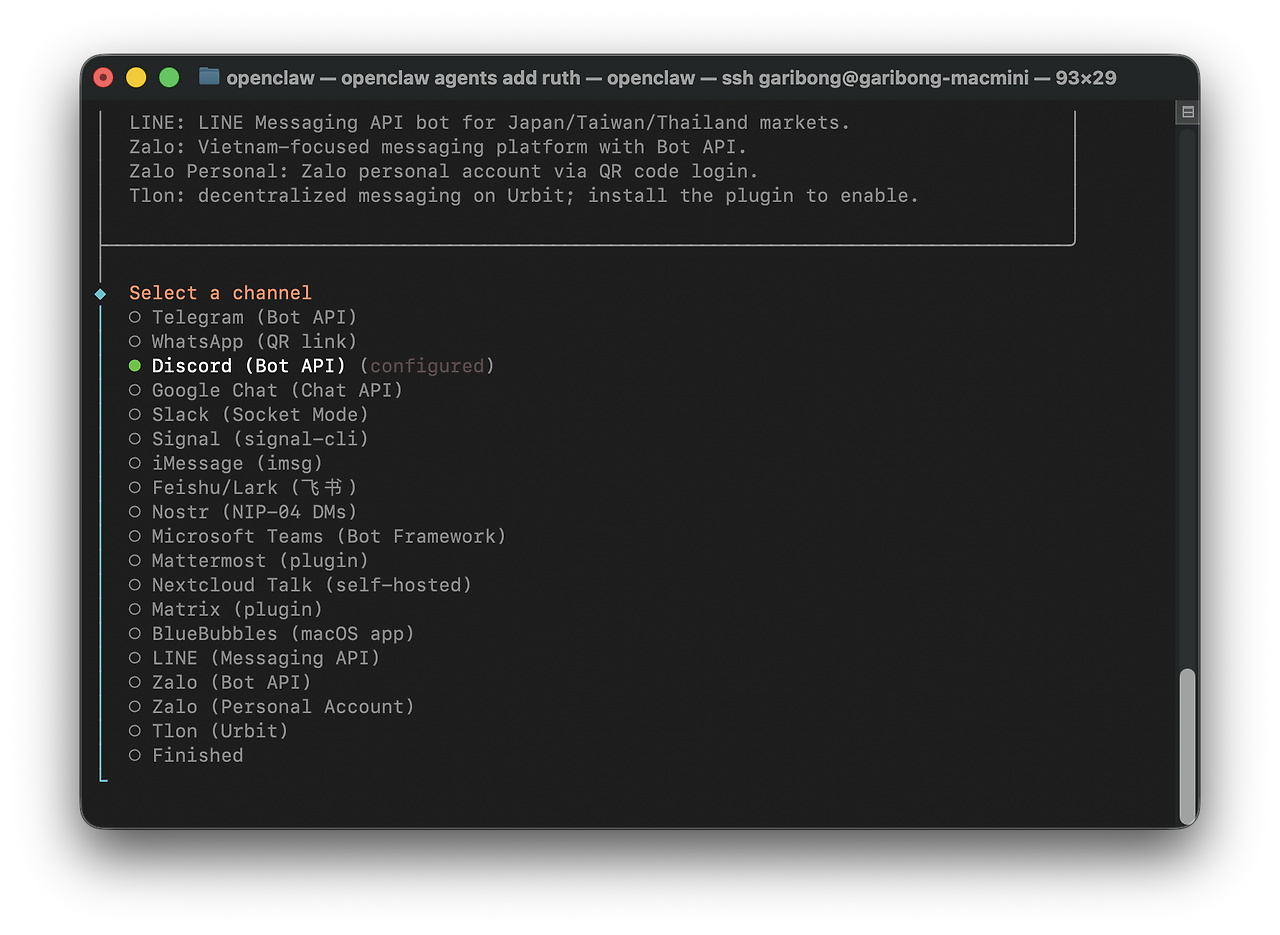Pick the Matrix (plugin) channel

tap(226, 609)
